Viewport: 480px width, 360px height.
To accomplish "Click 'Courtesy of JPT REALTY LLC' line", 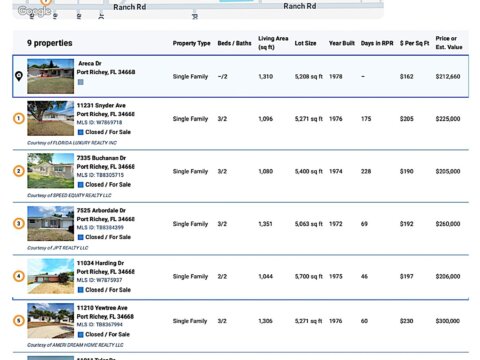I will tap(58, 248).
